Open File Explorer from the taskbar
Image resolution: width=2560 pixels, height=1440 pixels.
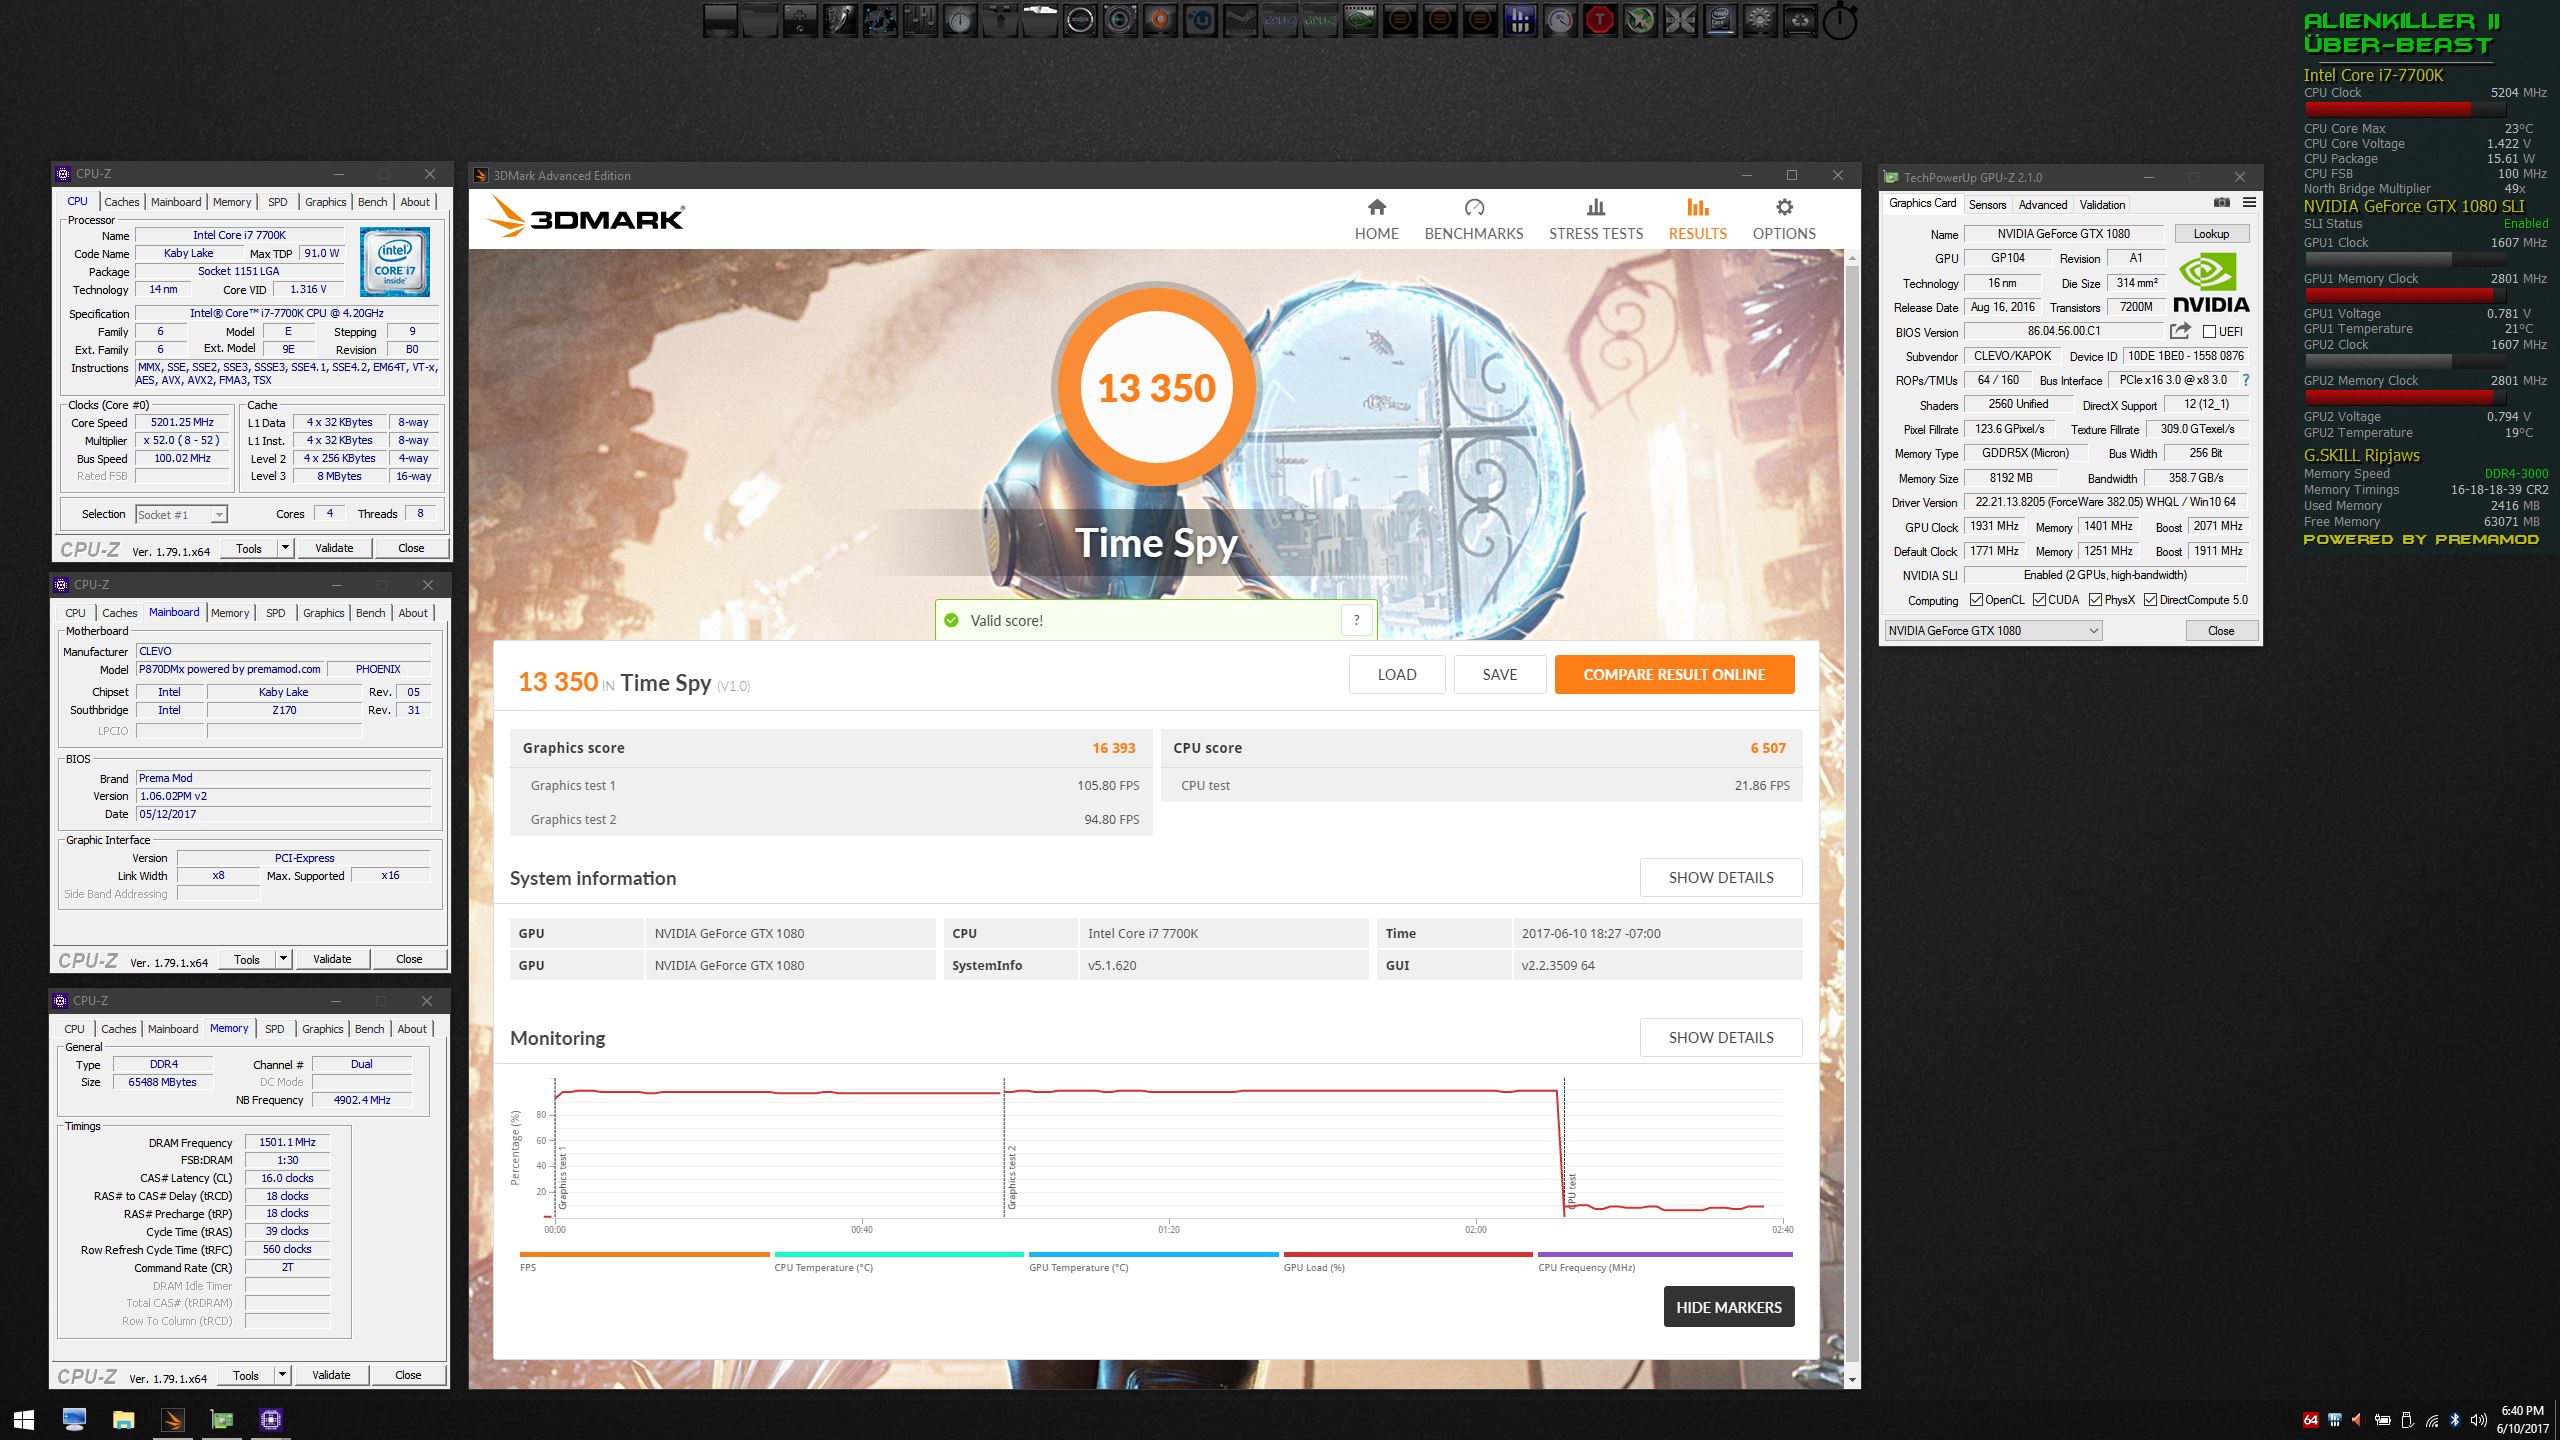tap(123, 1419)
